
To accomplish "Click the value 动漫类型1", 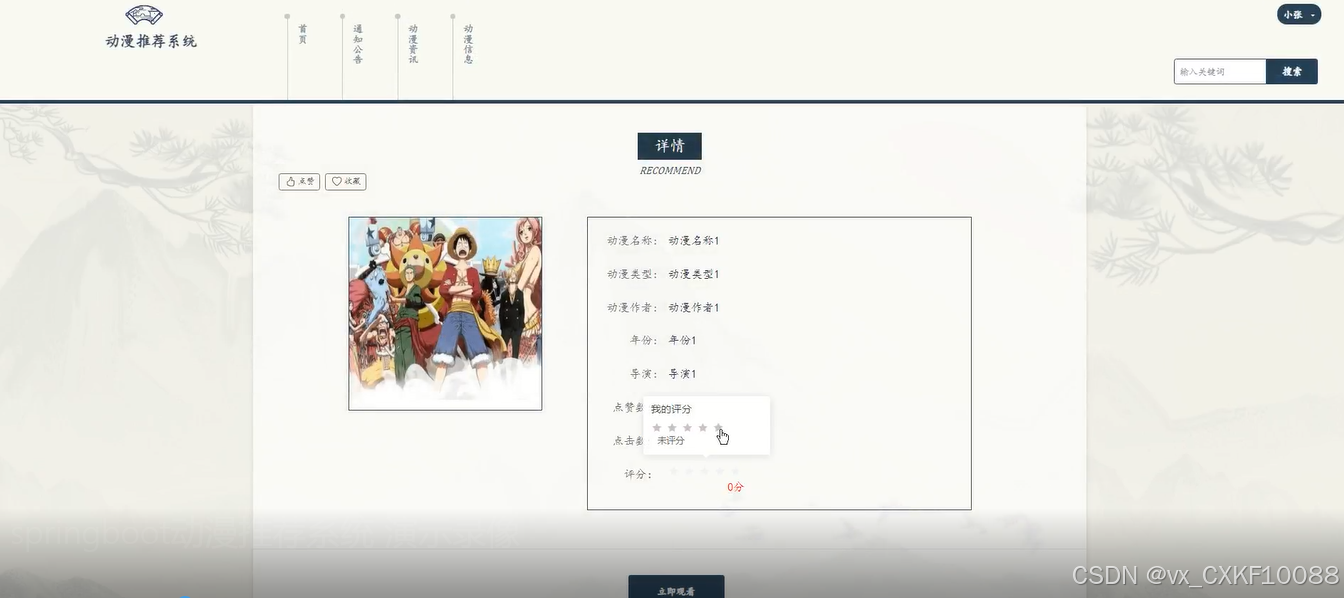I will [694, 274].
